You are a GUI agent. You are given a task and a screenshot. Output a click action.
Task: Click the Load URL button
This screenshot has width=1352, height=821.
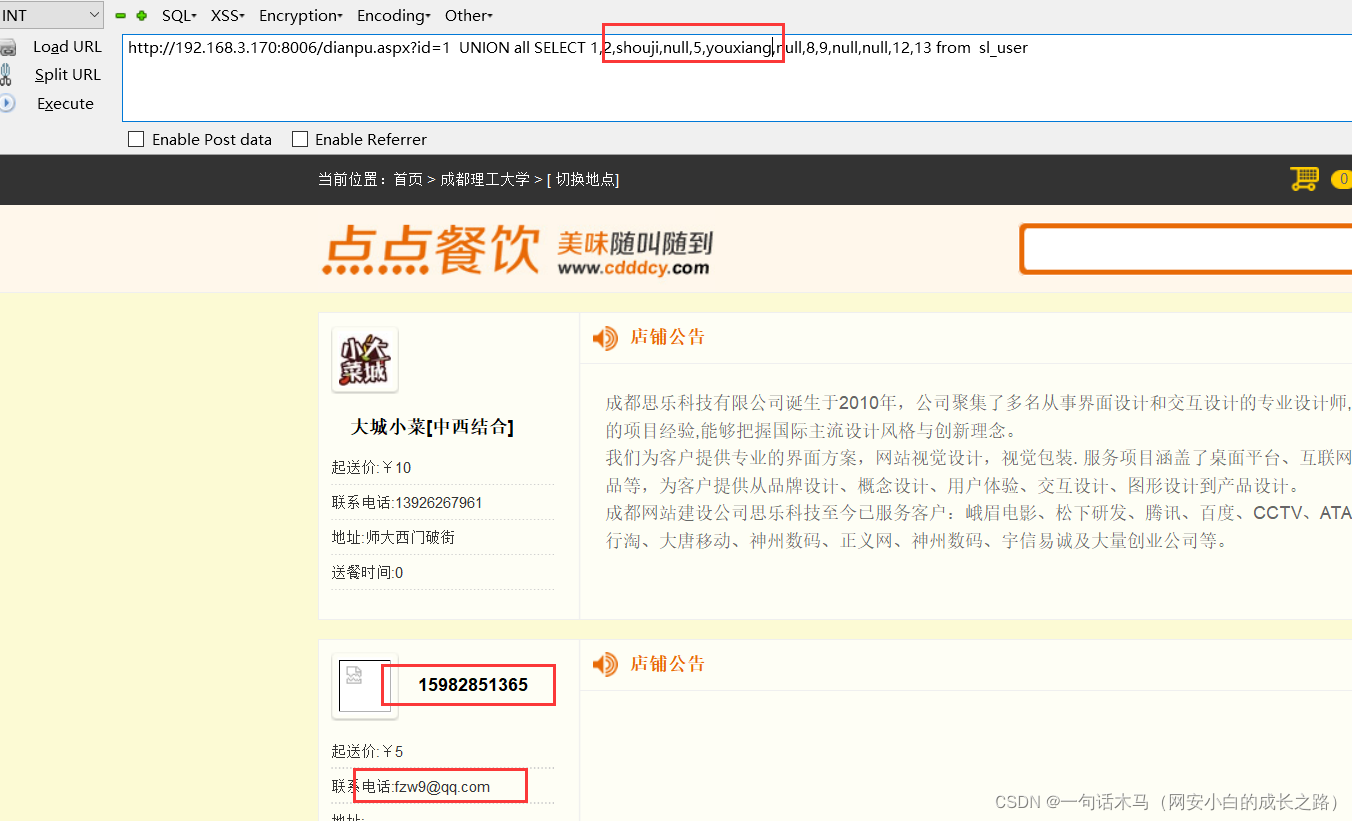[67, 47]
